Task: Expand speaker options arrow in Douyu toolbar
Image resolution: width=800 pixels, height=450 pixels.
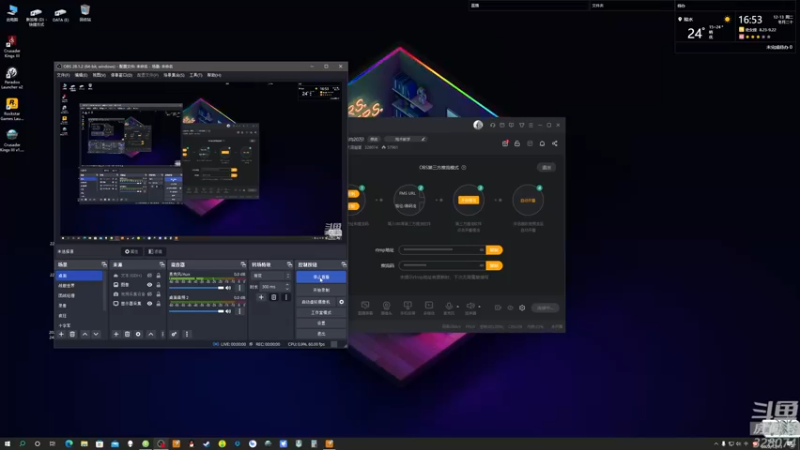Action: (479, 307)
